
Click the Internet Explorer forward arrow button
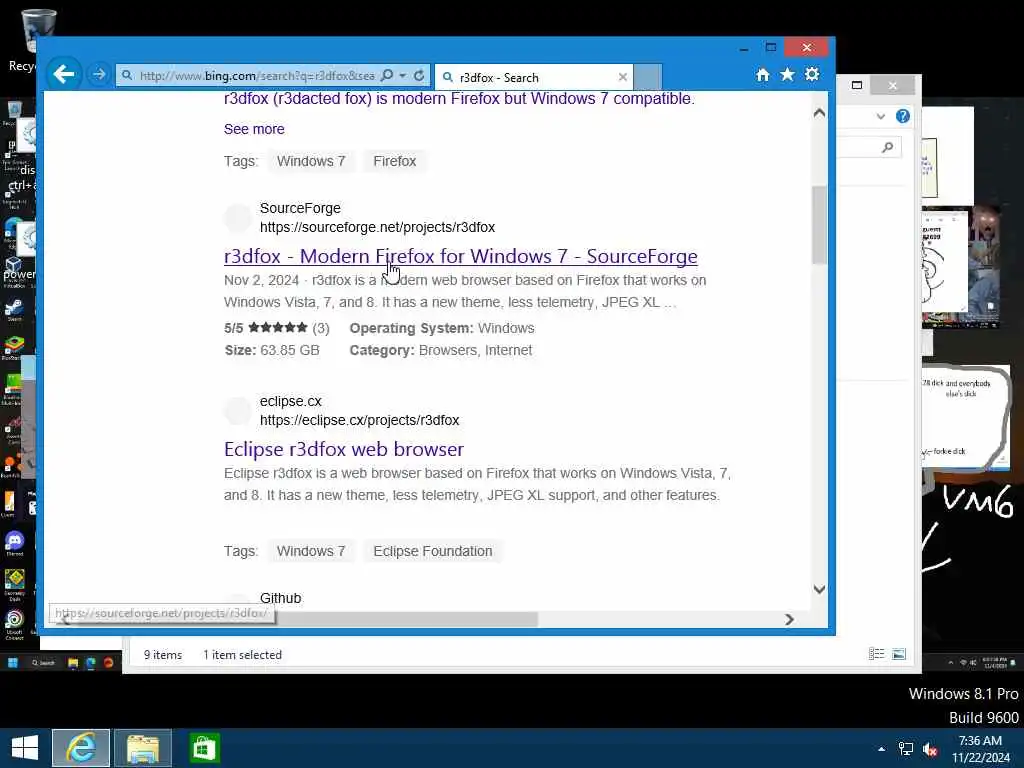tap(99, 75)
